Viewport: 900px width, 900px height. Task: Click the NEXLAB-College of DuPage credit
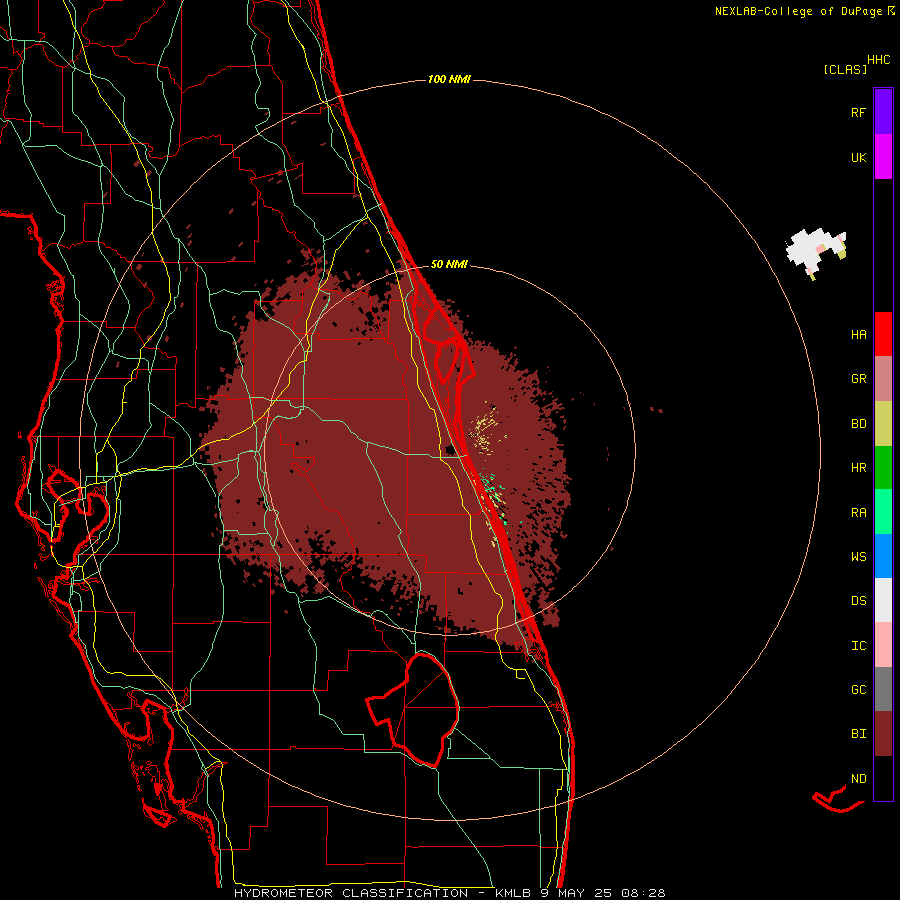point(798,11)
